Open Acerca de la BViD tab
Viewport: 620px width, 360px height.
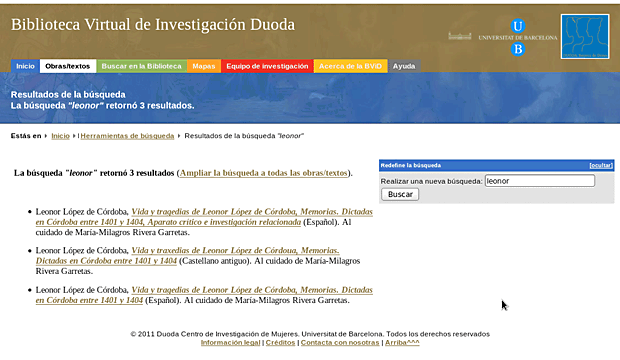coord(350,66)
